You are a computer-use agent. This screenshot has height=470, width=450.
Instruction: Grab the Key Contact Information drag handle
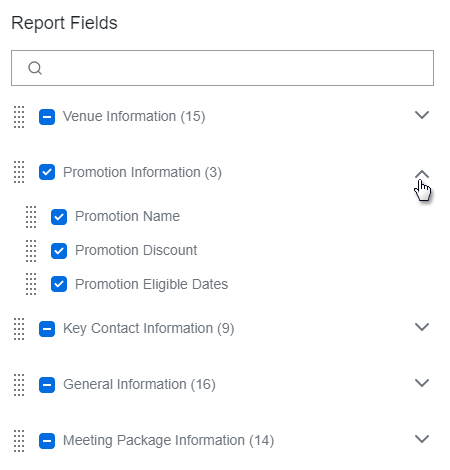19,329
